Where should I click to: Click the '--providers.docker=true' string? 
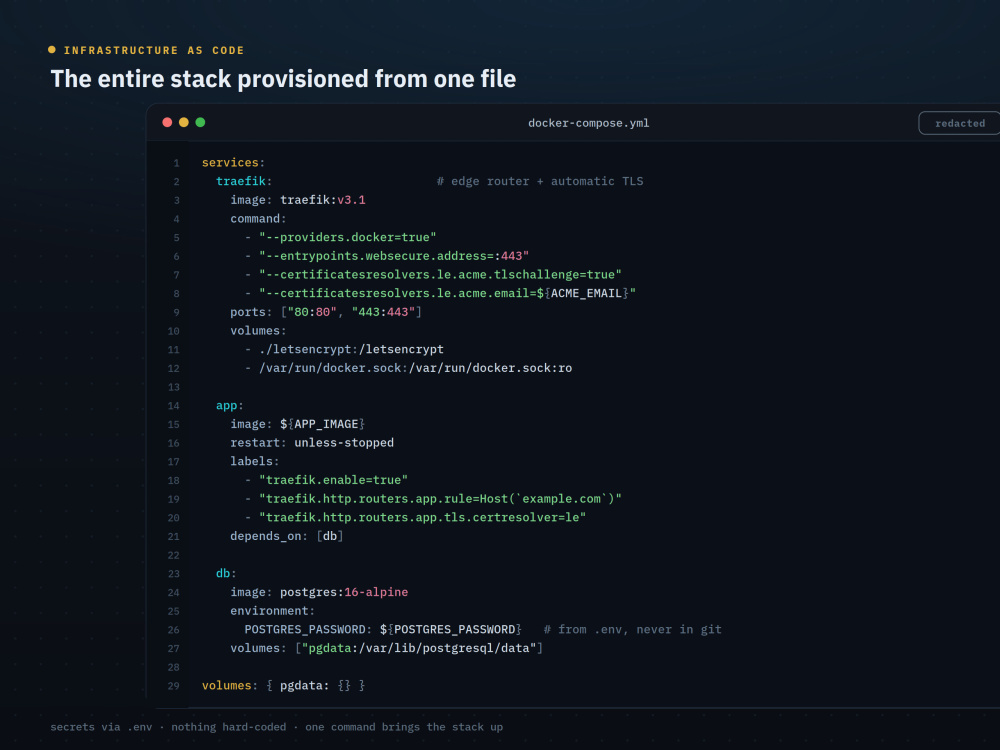pyautogui.click(x=348, y=237)
